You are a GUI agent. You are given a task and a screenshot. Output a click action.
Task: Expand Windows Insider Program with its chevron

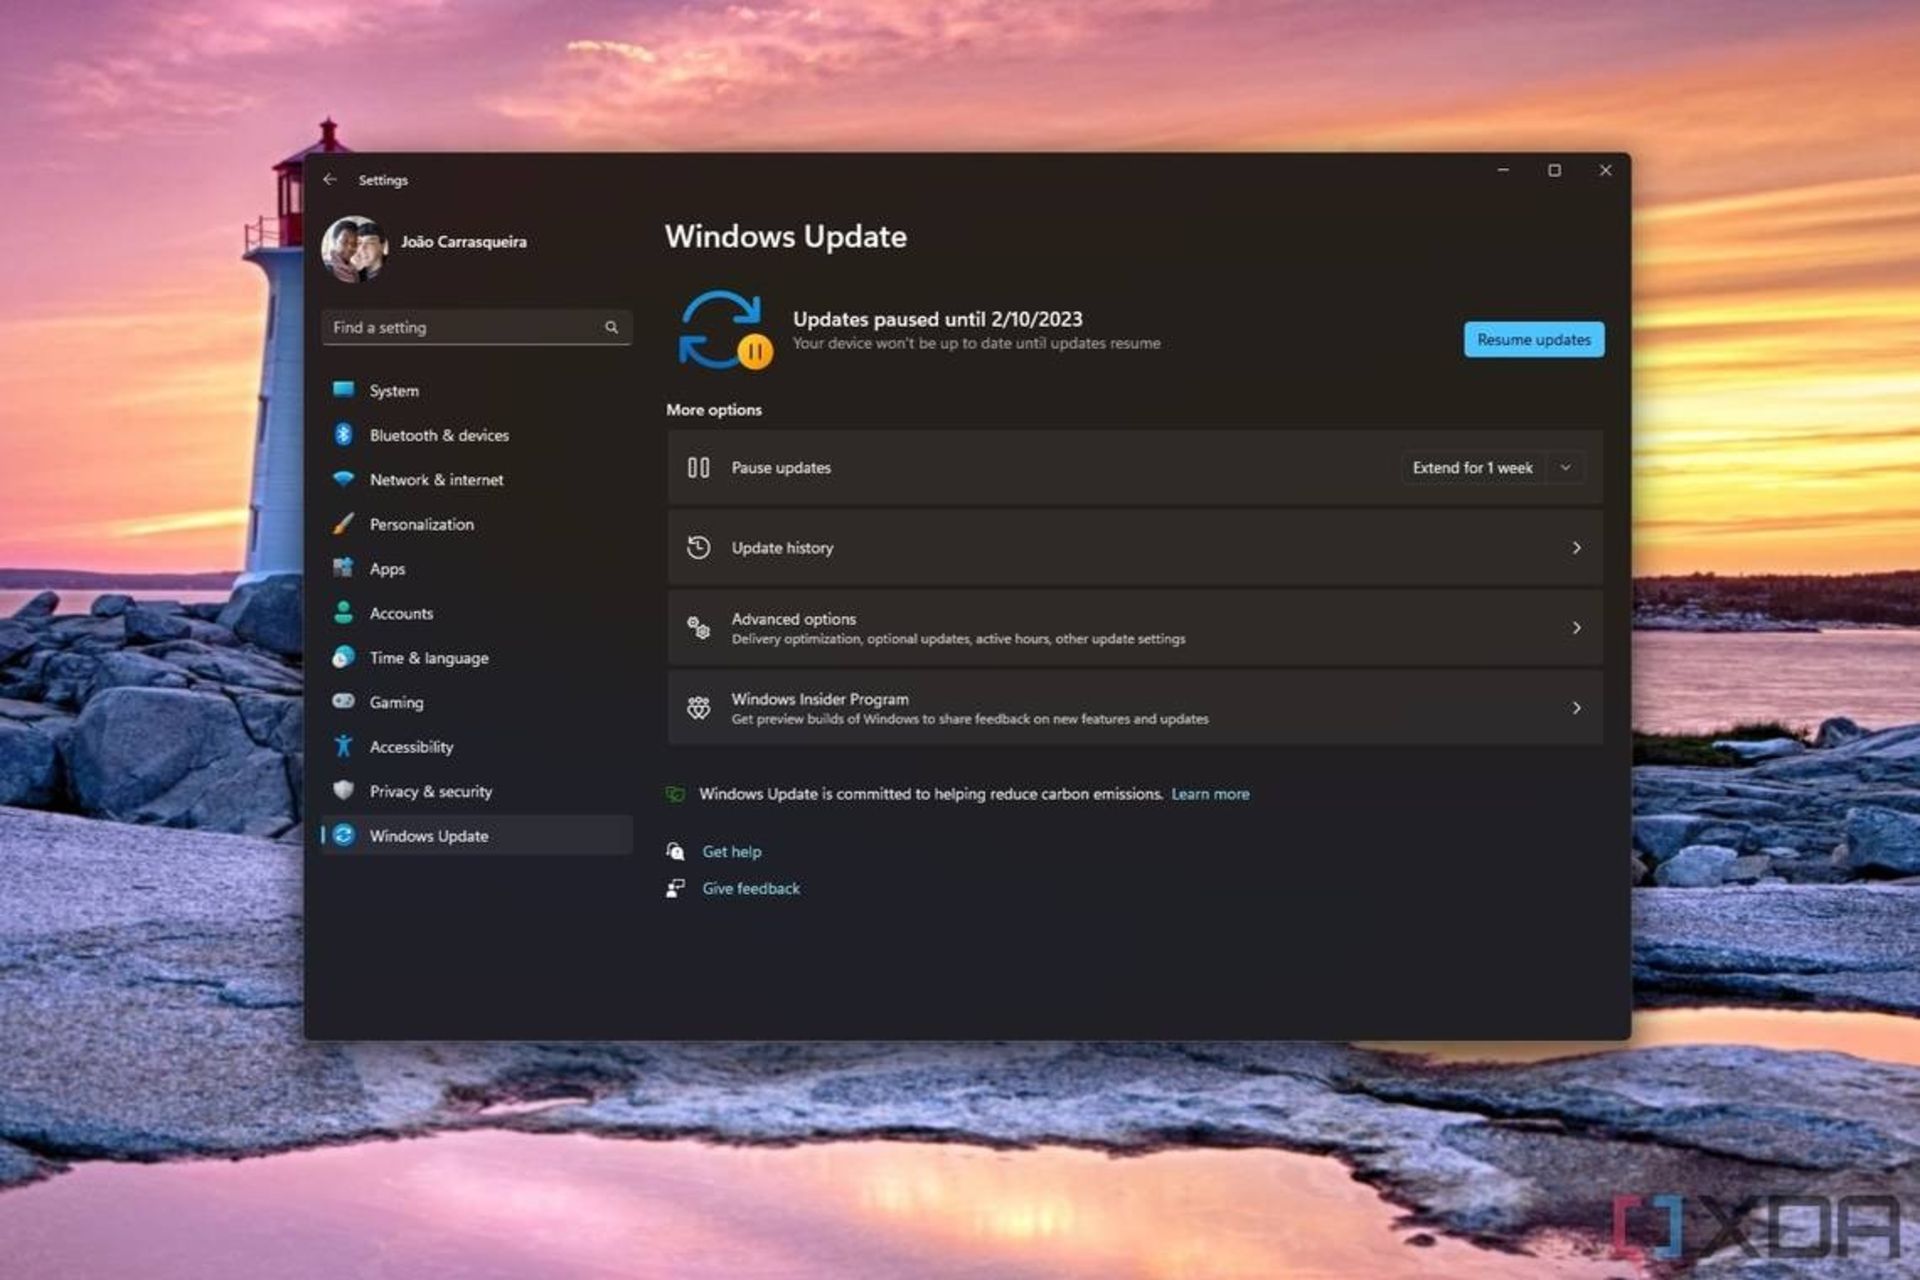click(1577, 707)
